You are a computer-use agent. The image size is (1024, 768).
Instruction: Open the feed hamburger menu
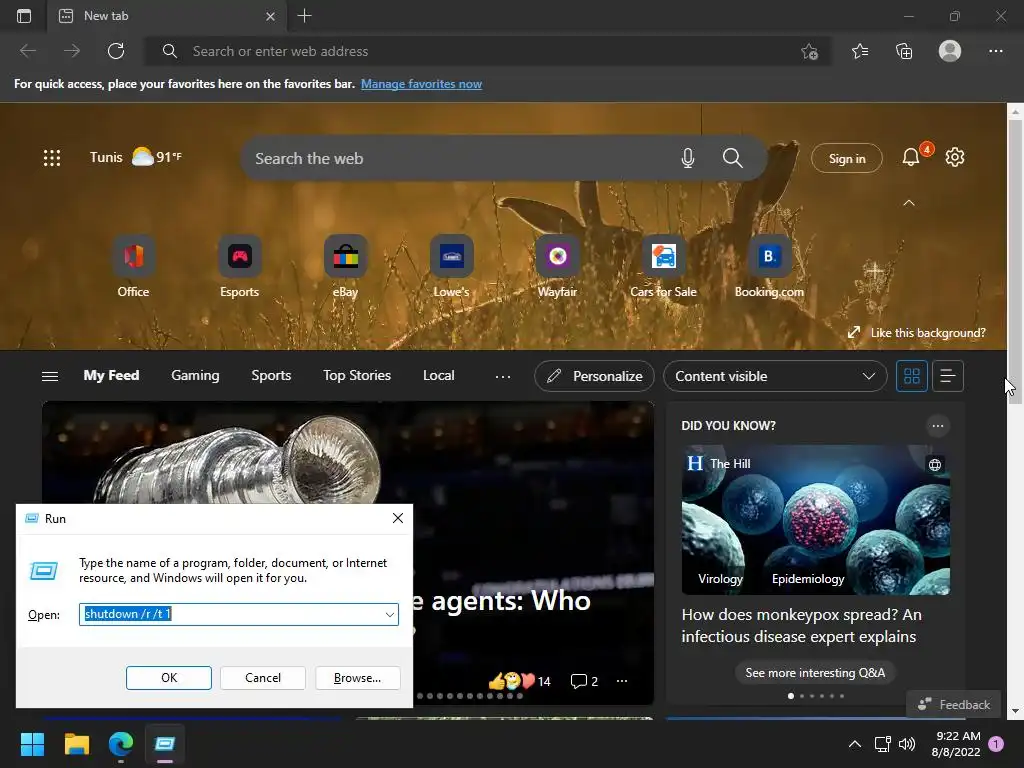click(50, 376)
